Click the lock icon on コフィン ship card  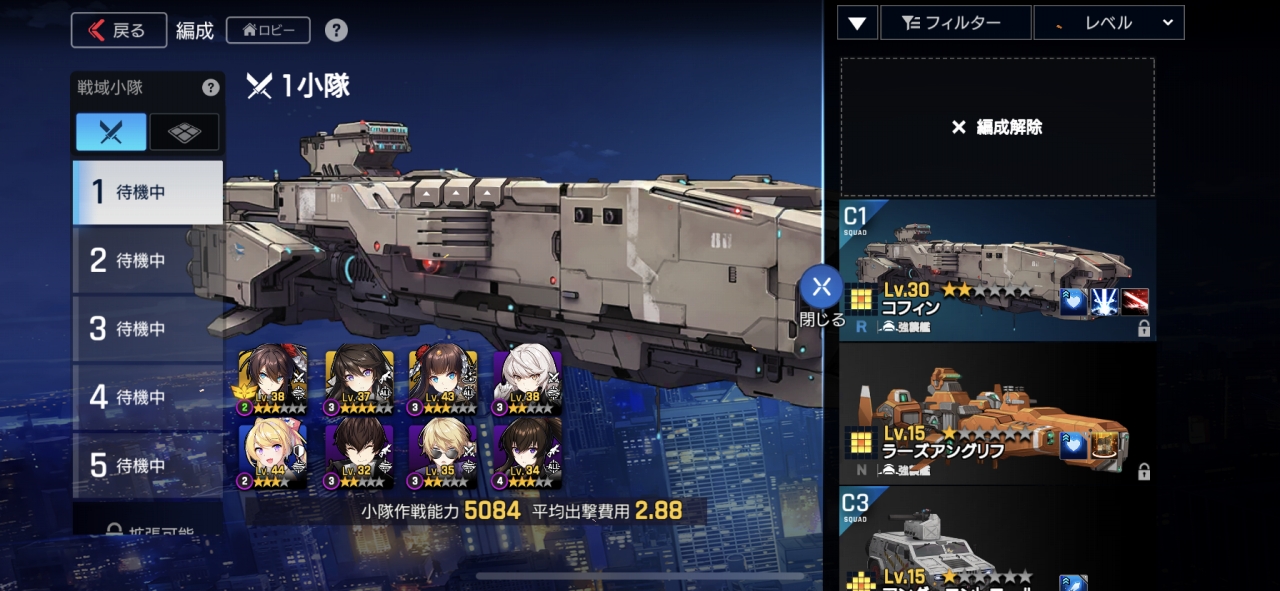click(1143, 329)
